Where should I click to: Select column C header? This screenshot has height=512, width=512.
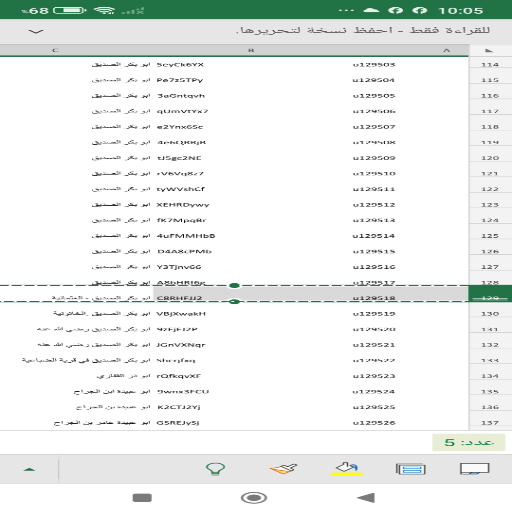[55, 50]
